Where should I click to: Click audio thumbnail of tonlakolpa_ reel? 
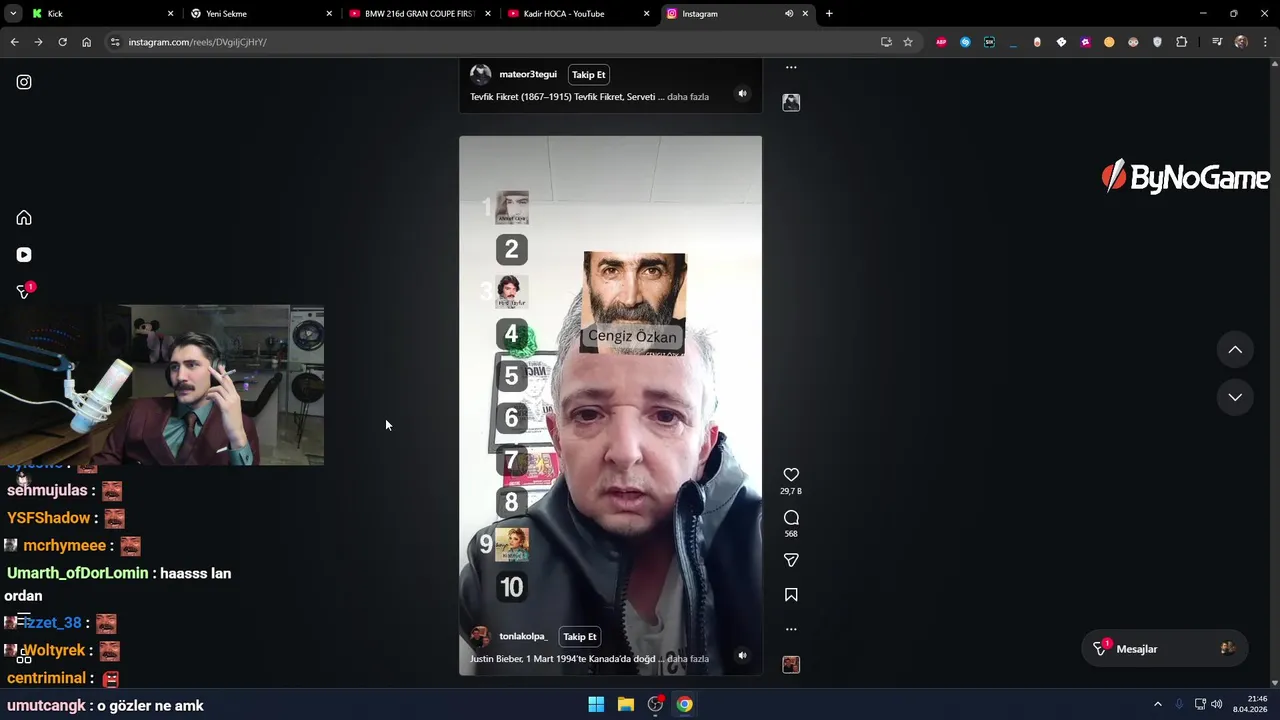791,665
